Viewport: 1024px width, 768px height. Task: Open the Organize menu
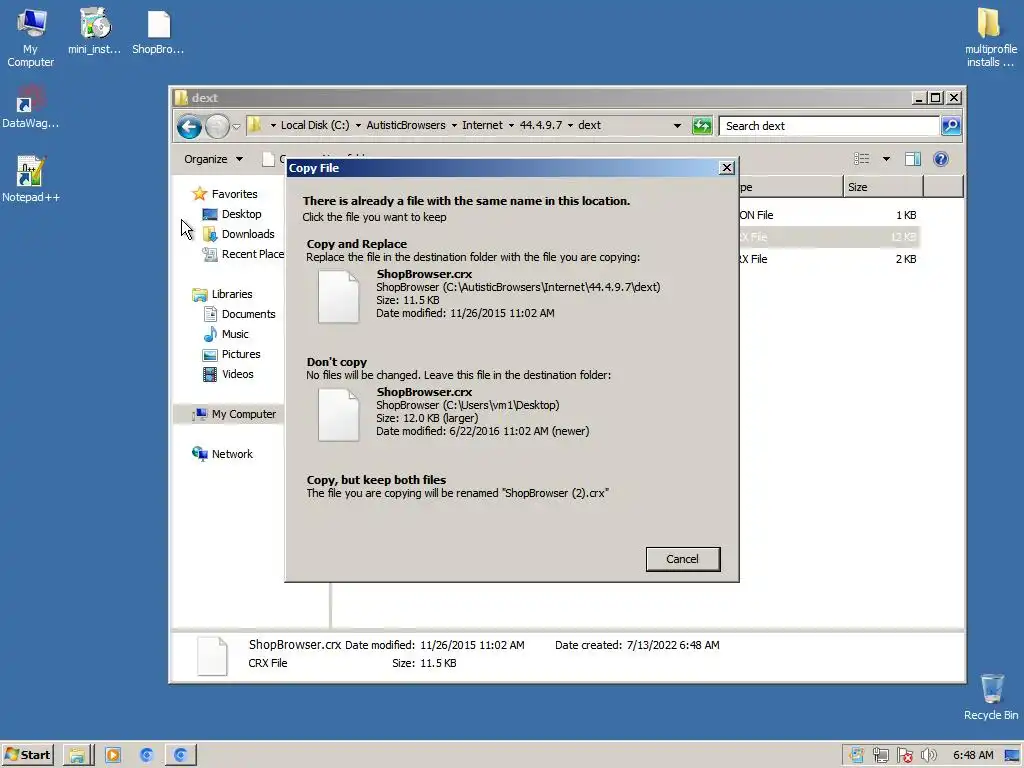[x=213, y=159]
